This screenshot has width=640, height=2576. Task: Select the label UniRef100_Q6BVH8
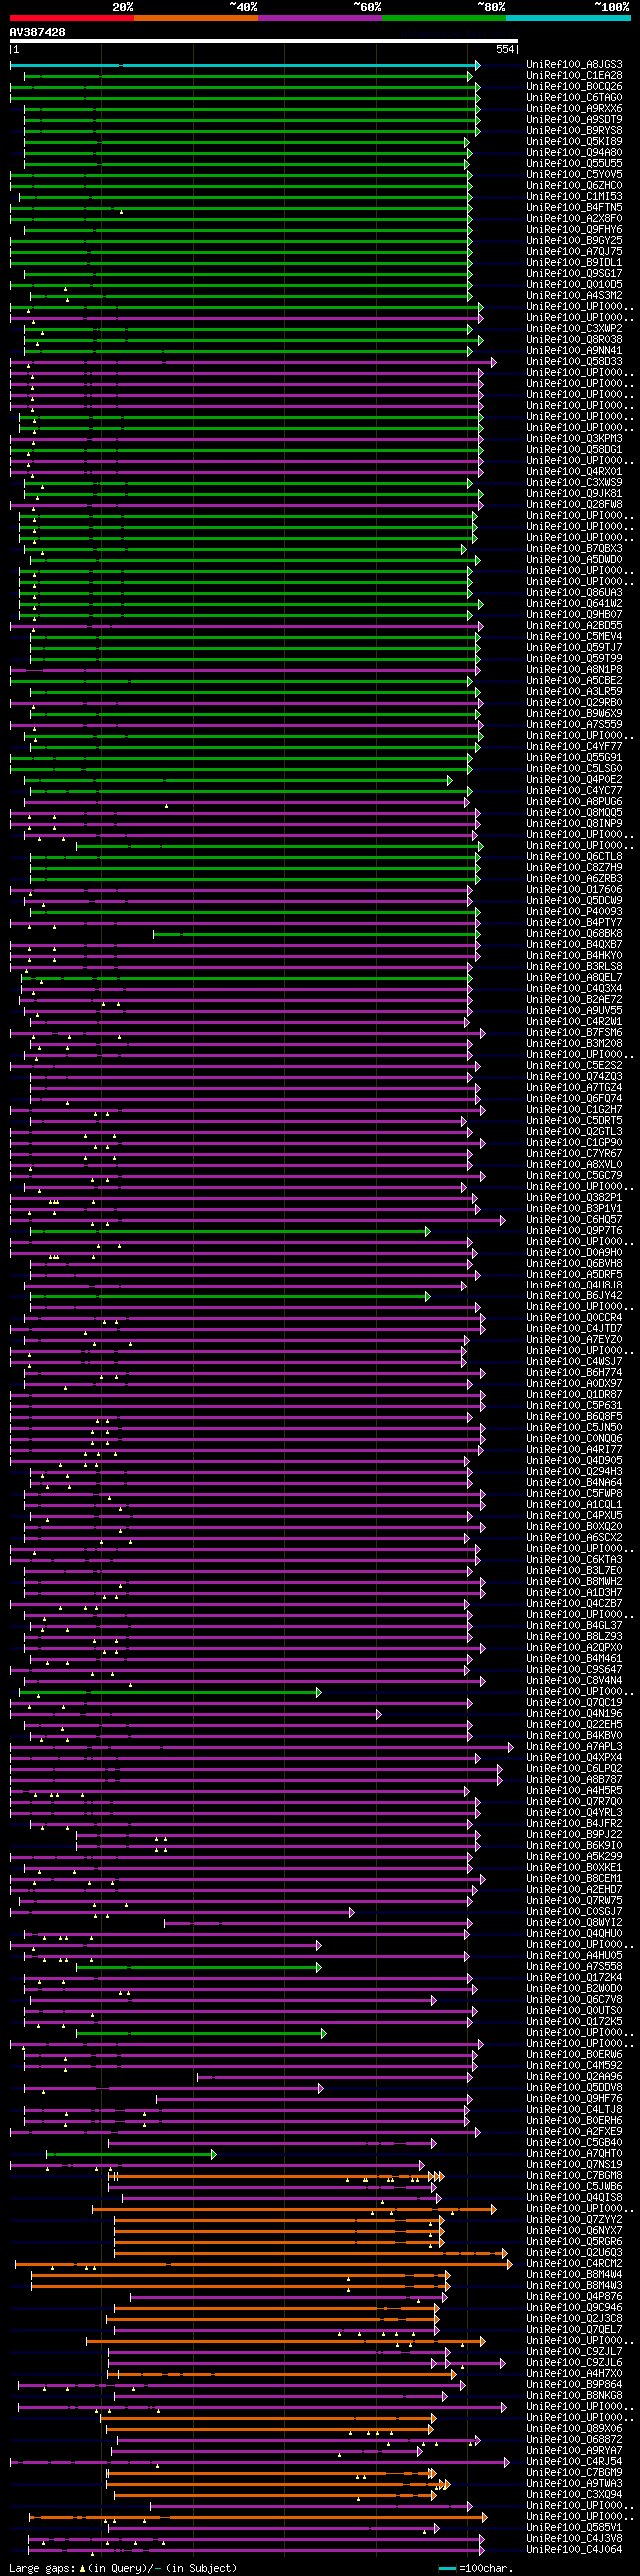point(574,1263)
